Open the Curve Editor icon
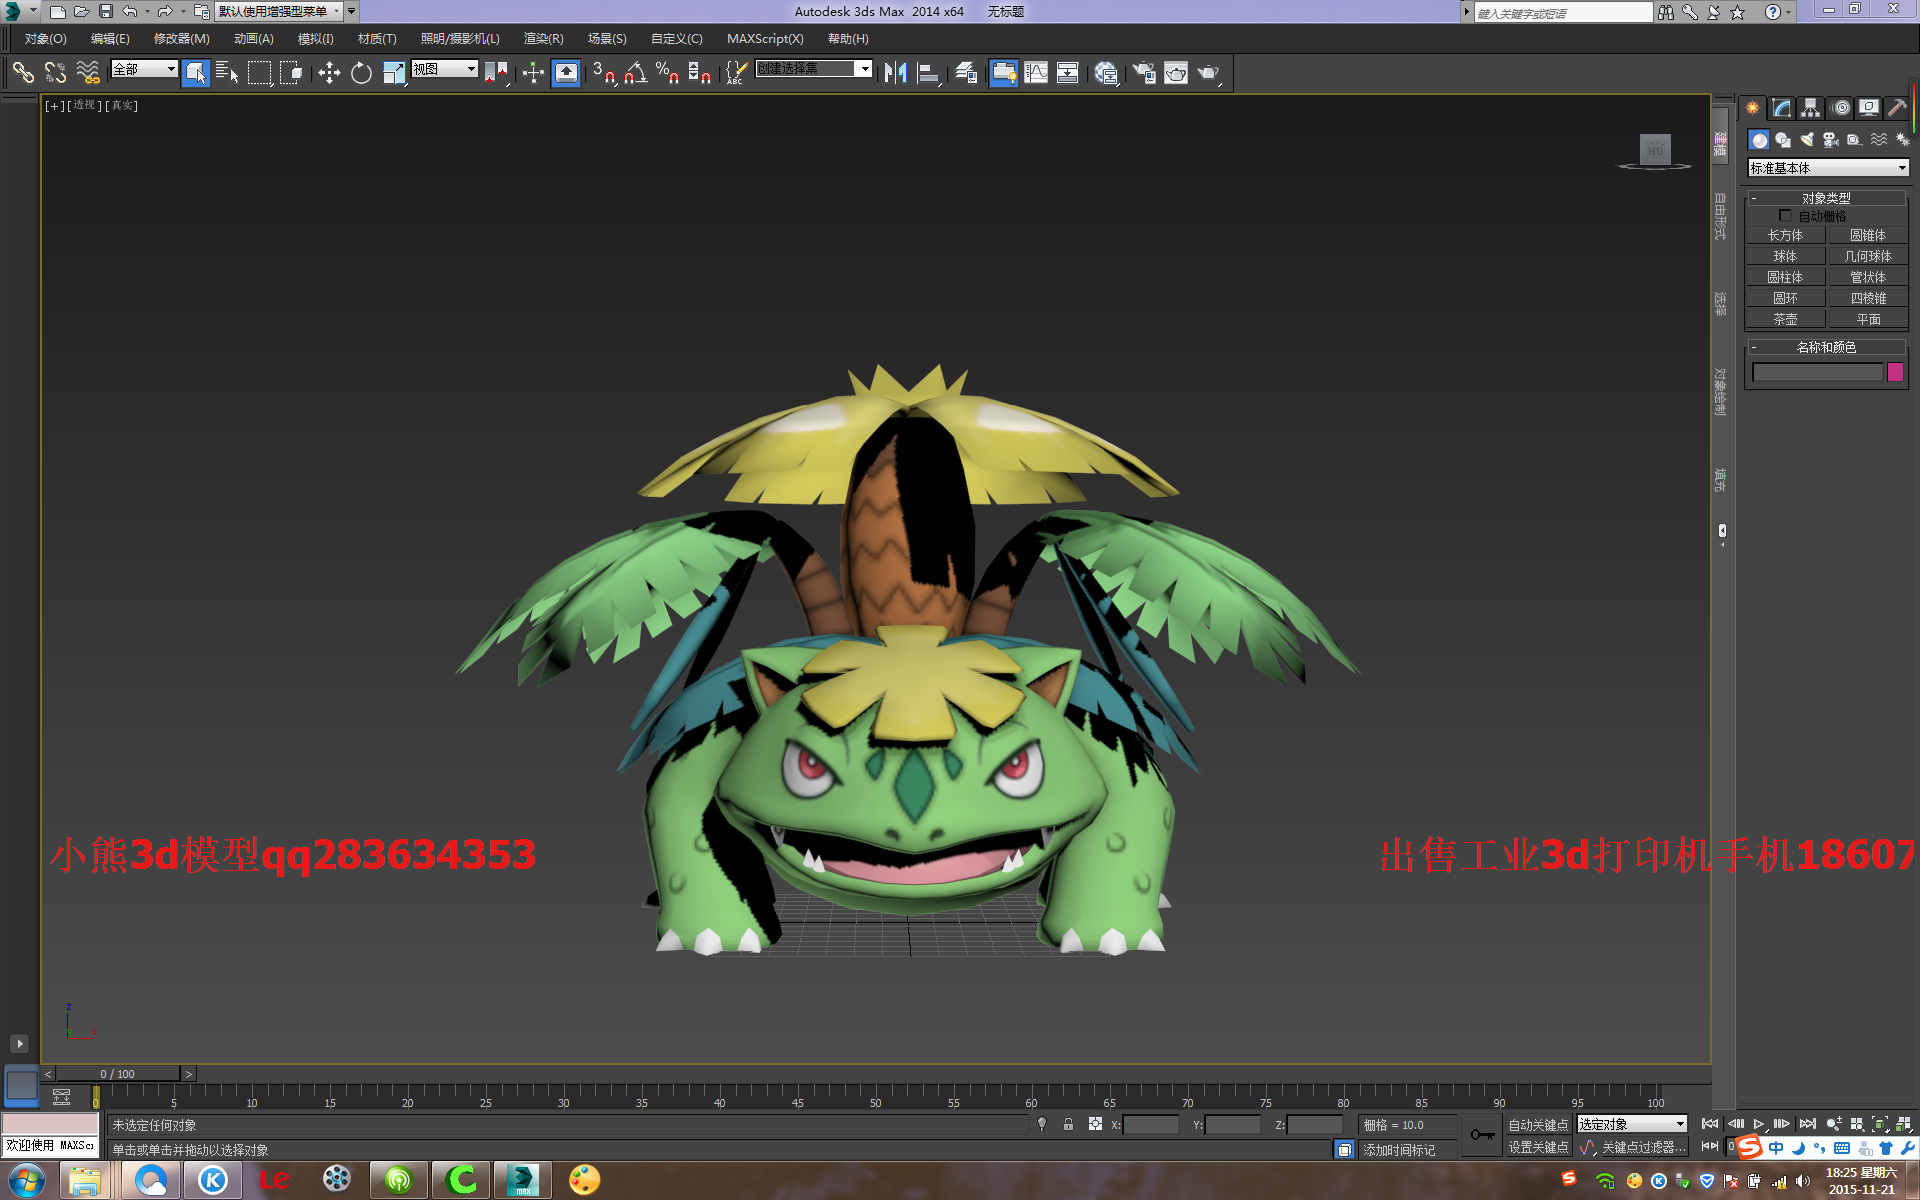This screenshot has height=1200, width=1920. click(x=1036, y=72)
